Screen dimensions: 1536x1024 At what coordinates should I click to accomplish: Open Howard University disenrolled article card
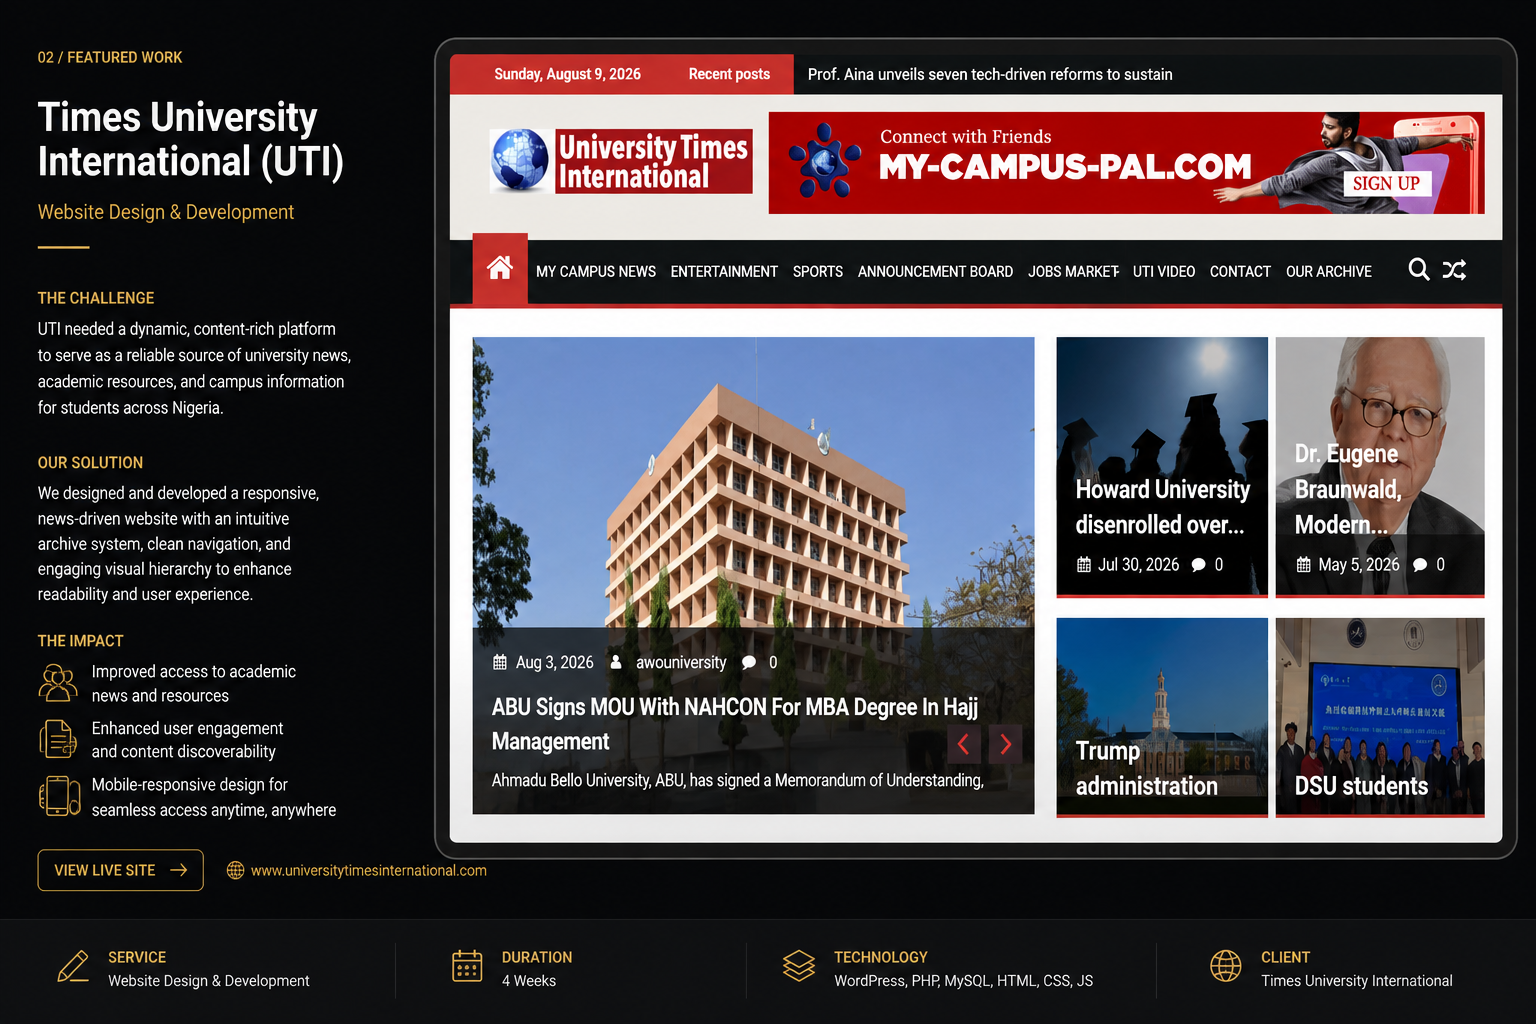tap(1162, 467)
